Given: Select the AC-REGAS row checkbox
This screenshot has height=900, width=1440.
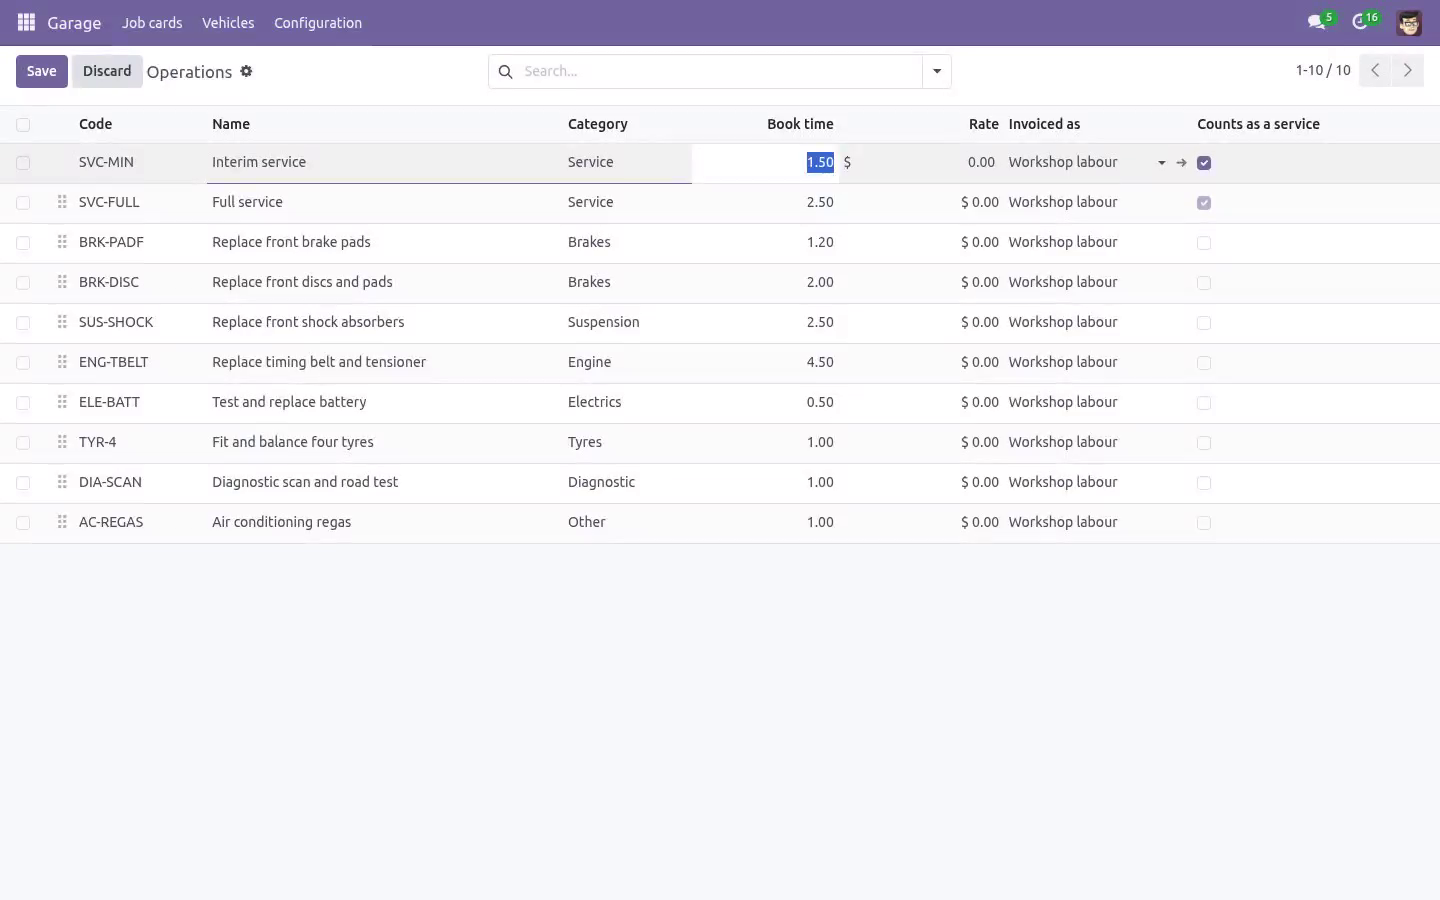Looking at the screenshot, I should coord(23,523).
